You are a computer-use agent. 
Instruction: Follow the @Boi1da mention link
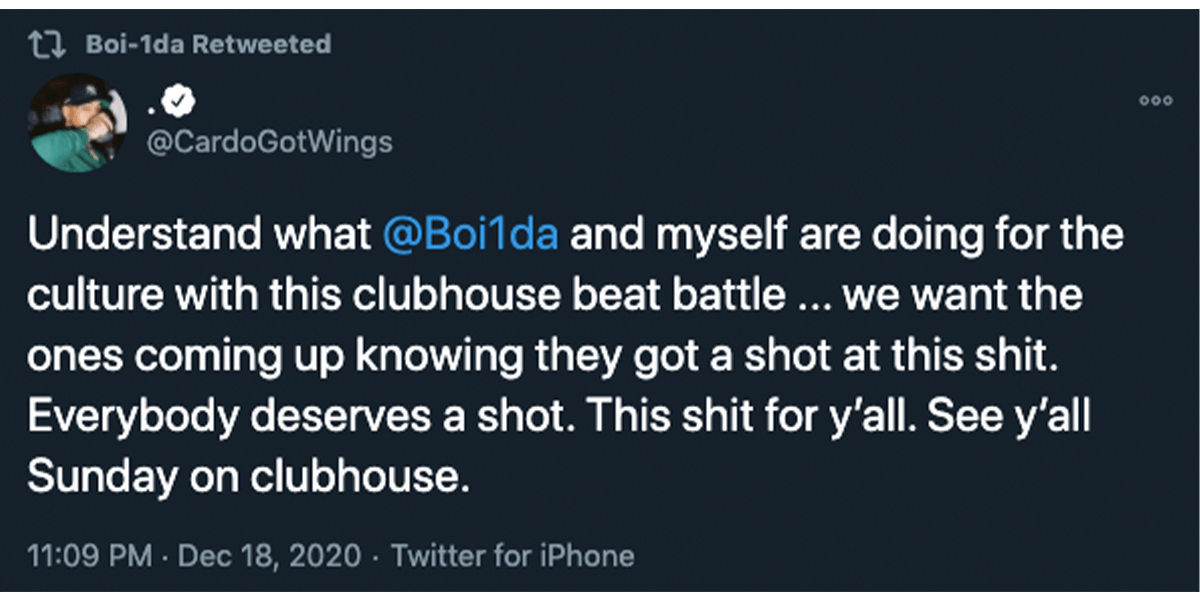[472, 237]
